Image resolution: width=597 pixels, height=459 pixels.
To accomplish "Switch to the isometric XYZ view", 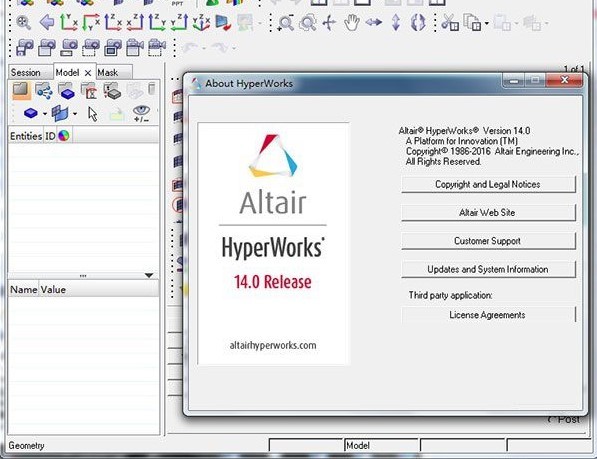I will click(201, 22).
